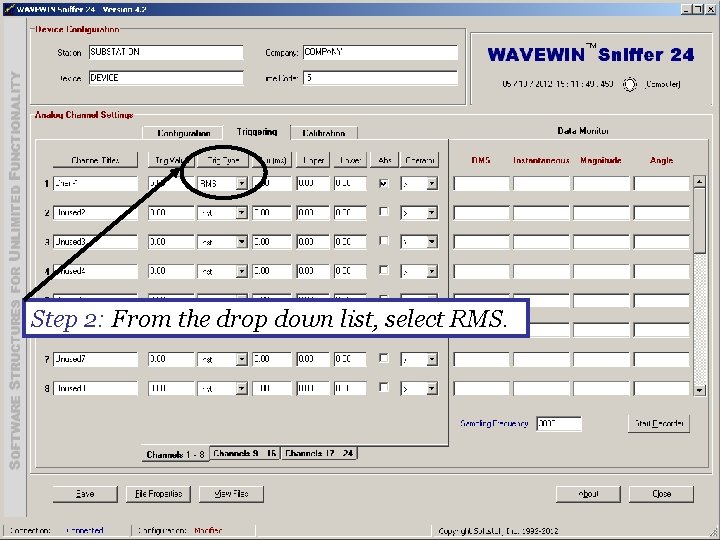Image resolution: width=720 pixels, height=540 pixels.
Task: Switch to the Configuration tab
Action: click(183, 133)
